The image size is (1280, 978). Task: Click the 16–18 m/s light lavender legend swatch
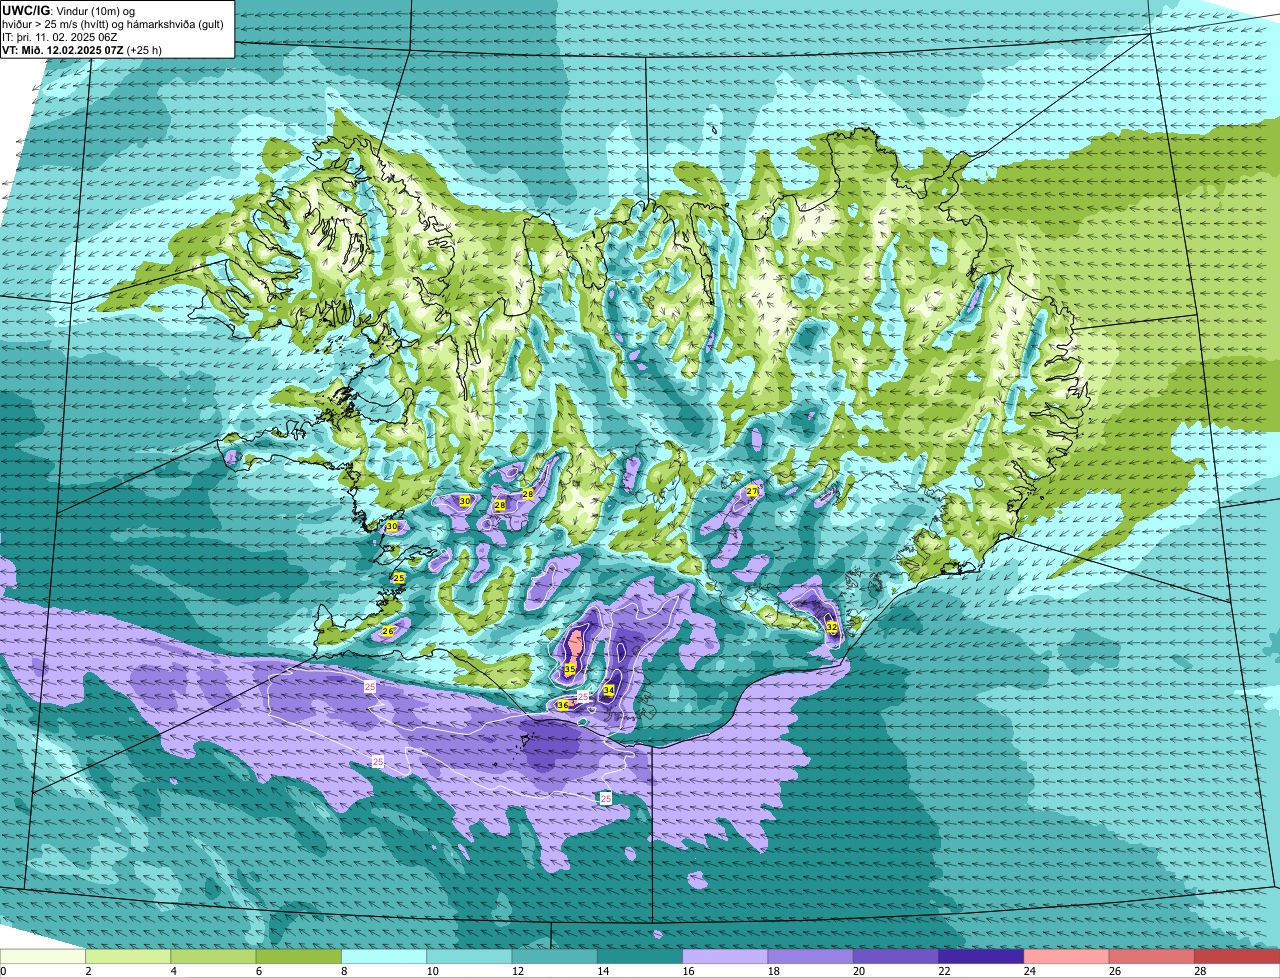(725, 956)
